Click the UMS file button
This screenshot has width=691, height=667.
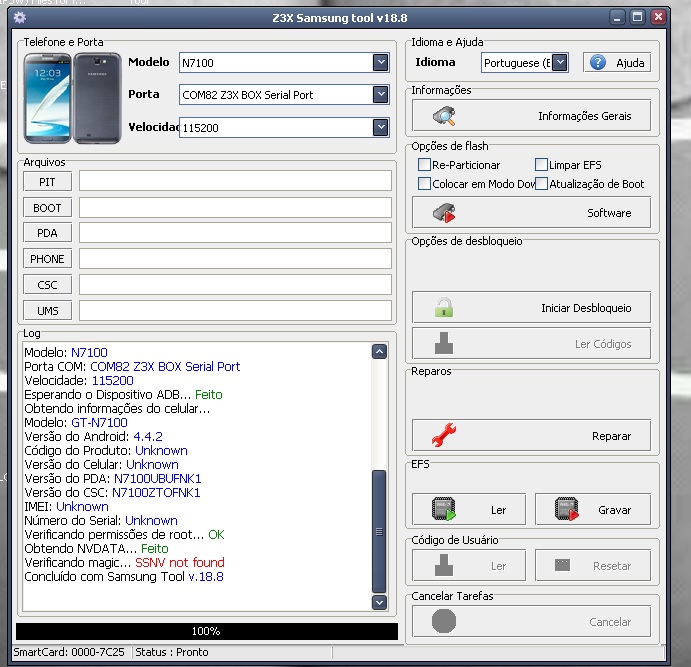[x=47, y=311]
